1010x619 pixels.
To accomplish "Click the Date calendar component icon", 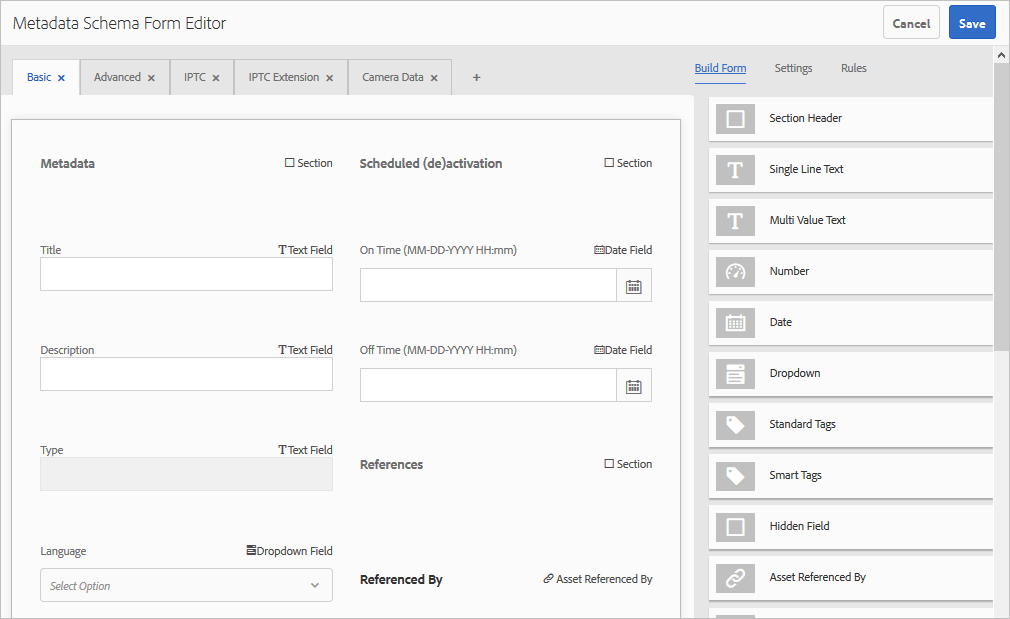I will pyautogui.click(x=735, y=322).
